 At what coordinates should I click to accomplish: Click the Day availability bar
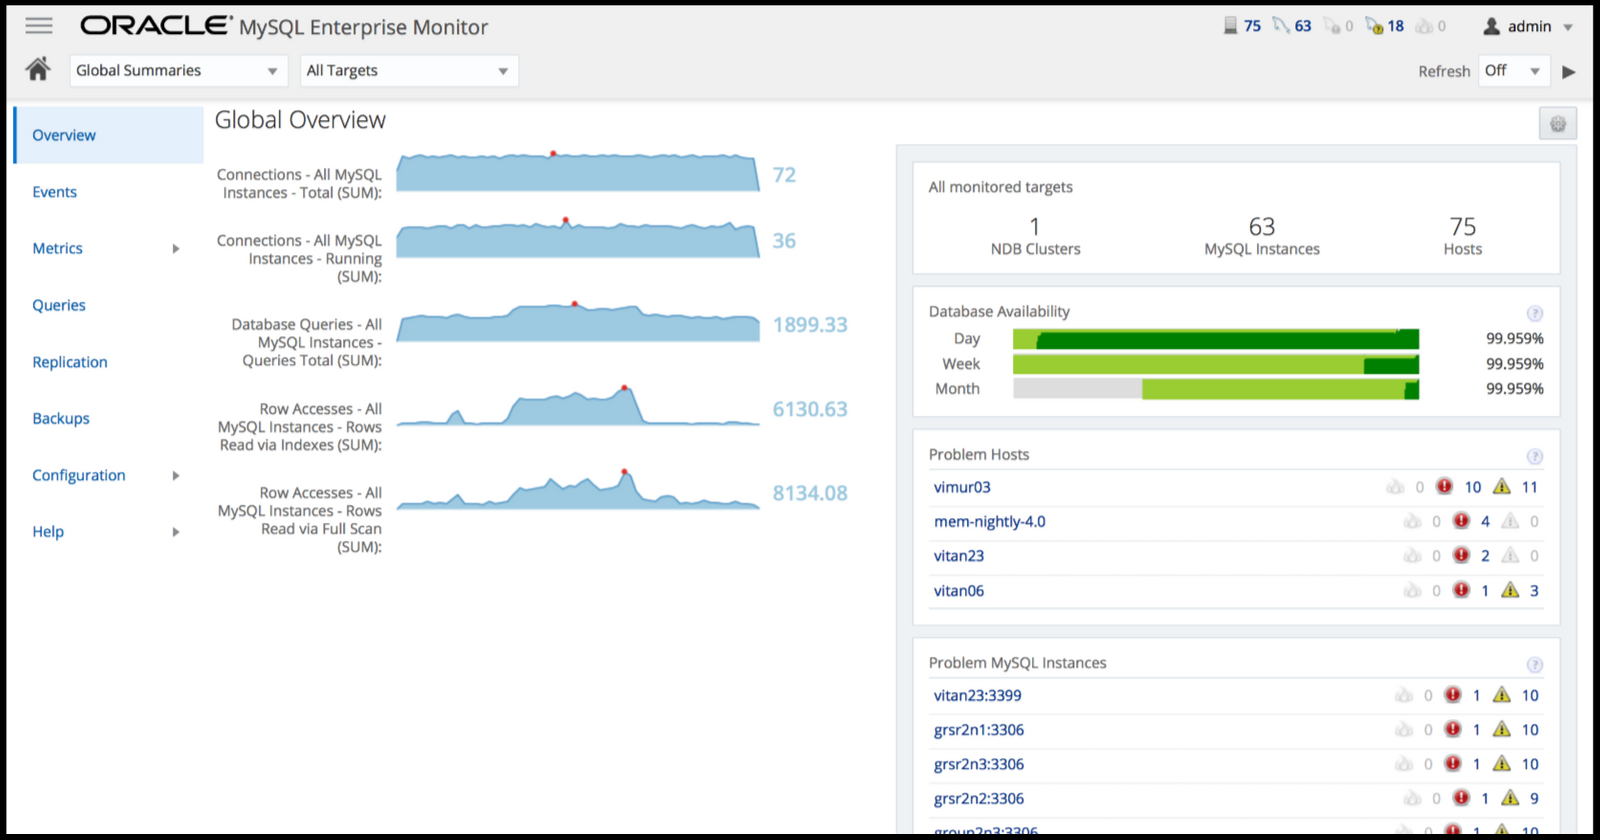[1216, 339]
